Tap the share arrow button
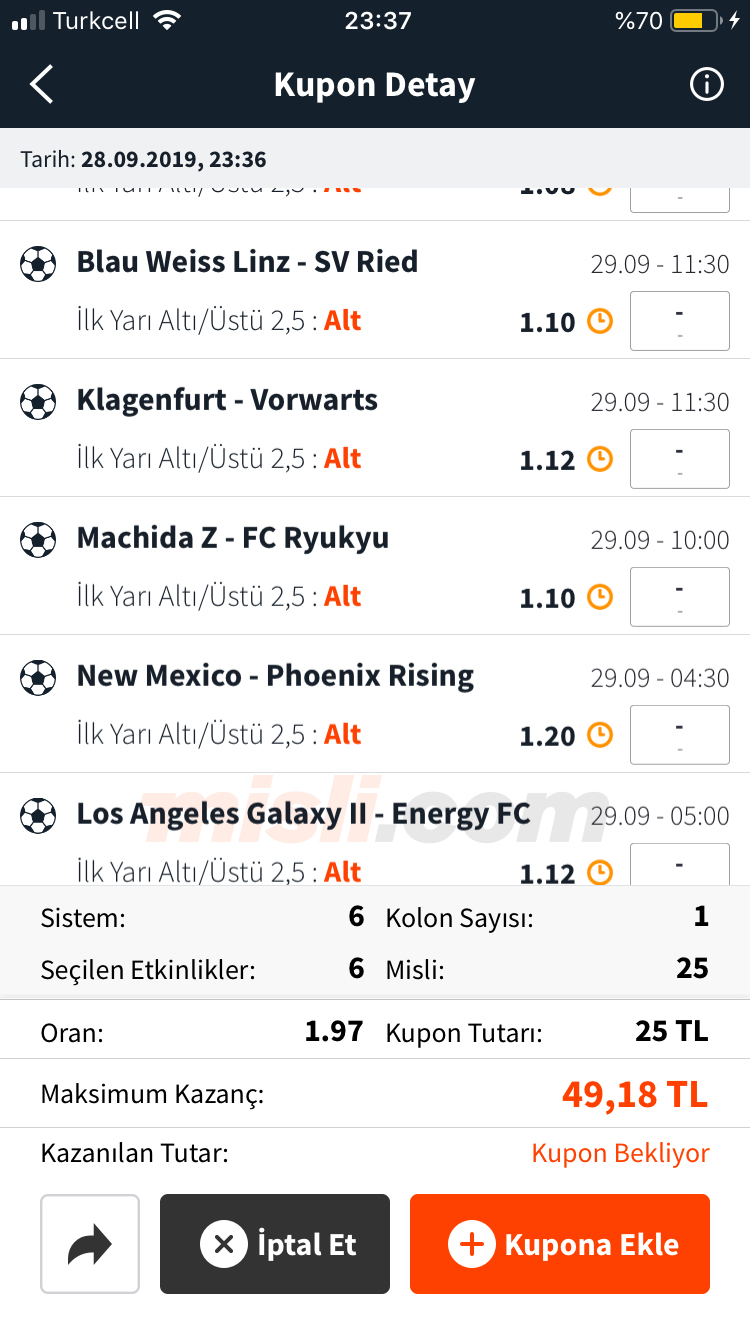This screenshot has height=1334, width=750. (x=90, y=1244)
